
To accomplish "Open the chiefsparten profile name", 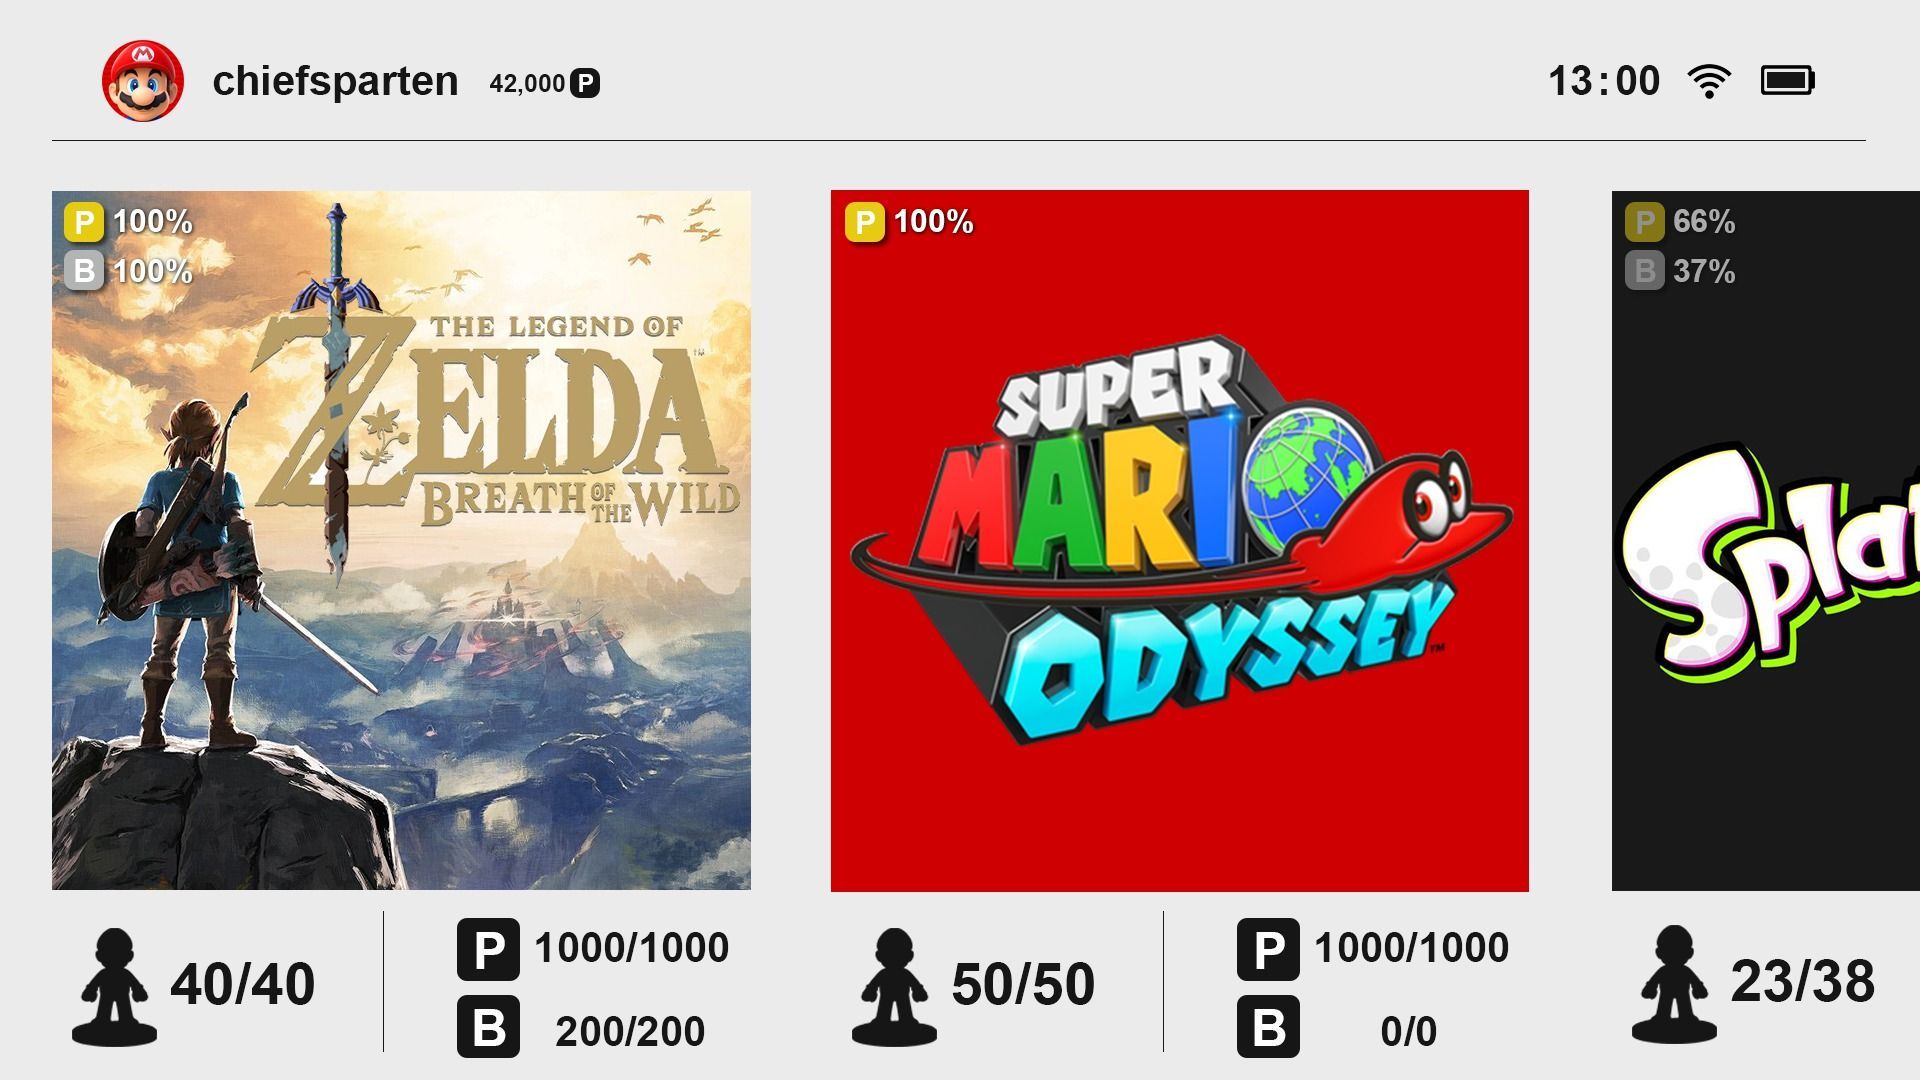I will click(335, 82).
